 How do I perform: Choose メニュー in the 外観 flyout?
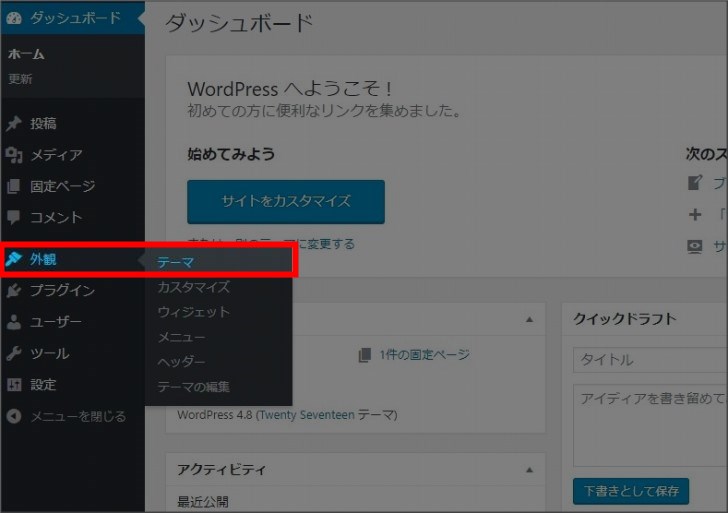(x=181, y=337)
